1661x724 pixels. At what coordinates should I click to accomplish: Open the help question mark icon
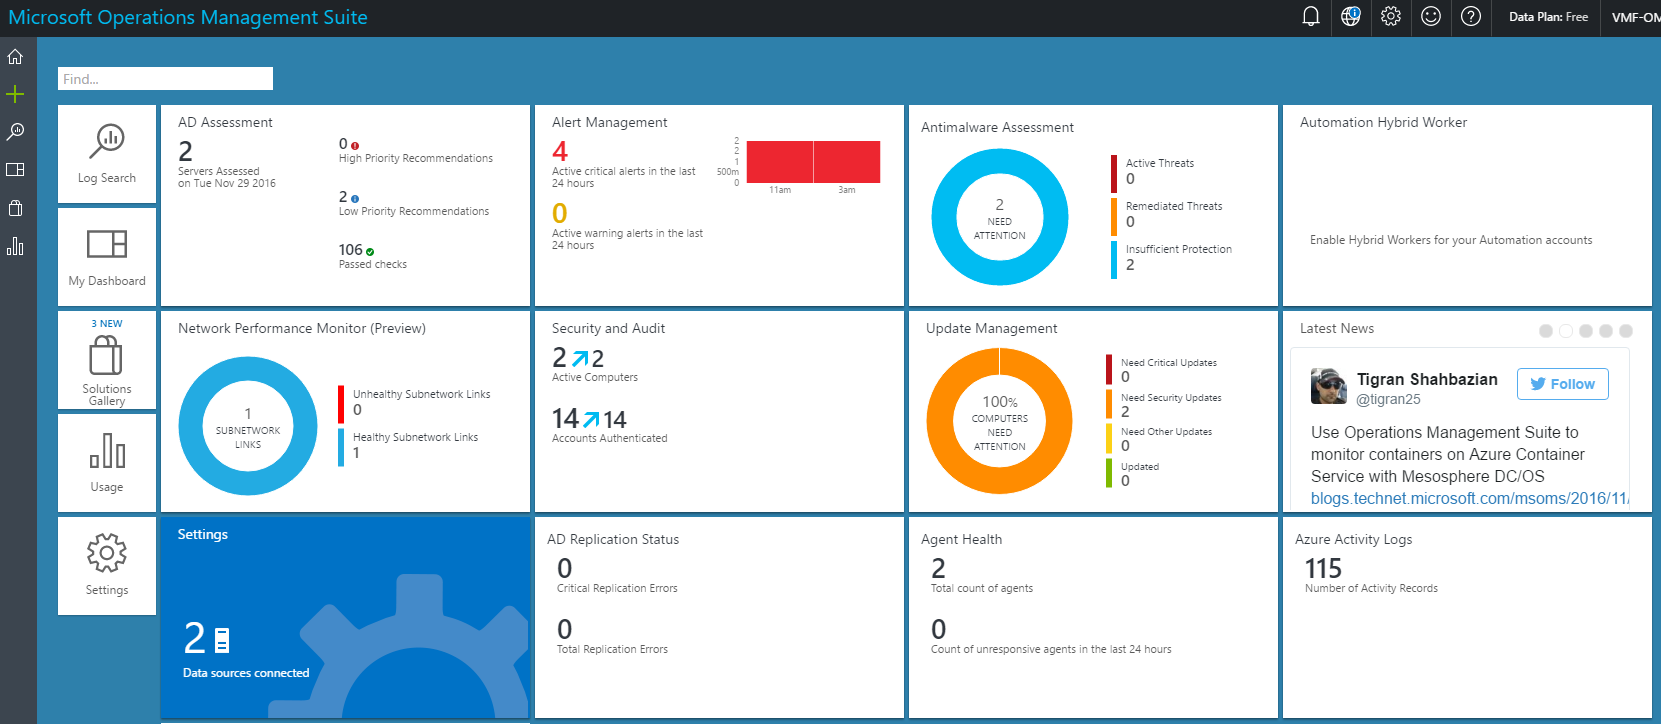1470,17
